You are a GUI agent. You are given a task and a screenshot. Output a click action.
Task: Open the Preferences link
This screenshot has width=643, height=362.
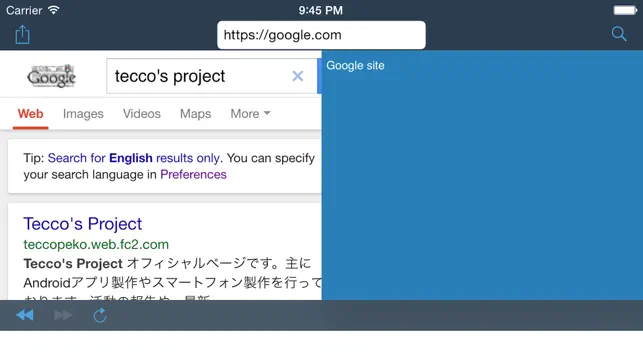point(193,175)
